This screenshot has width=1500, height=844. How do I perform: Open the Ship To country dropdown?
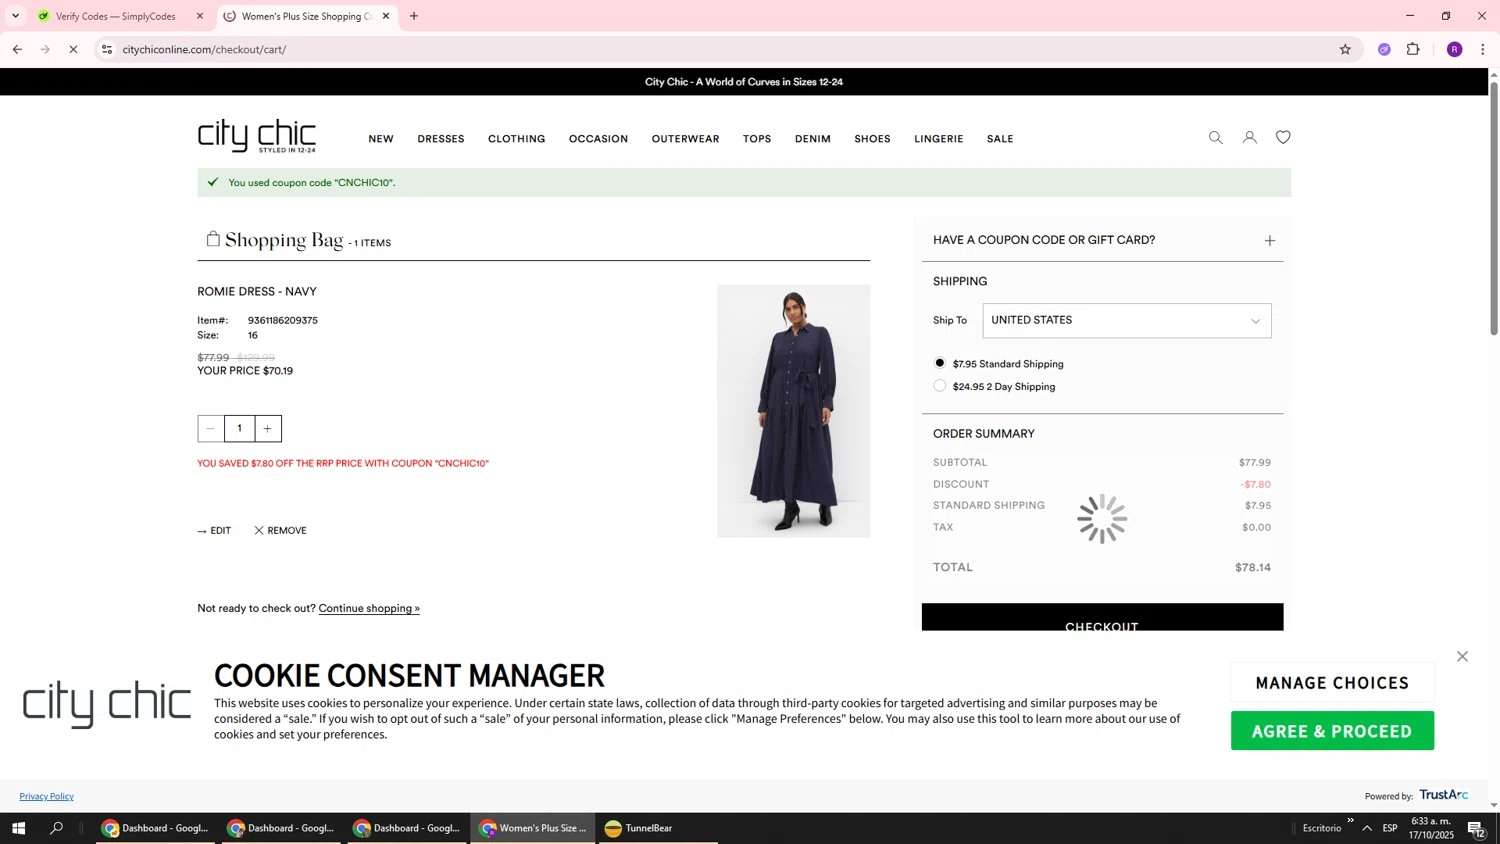pyautogui.click(x=1127, y=321)
